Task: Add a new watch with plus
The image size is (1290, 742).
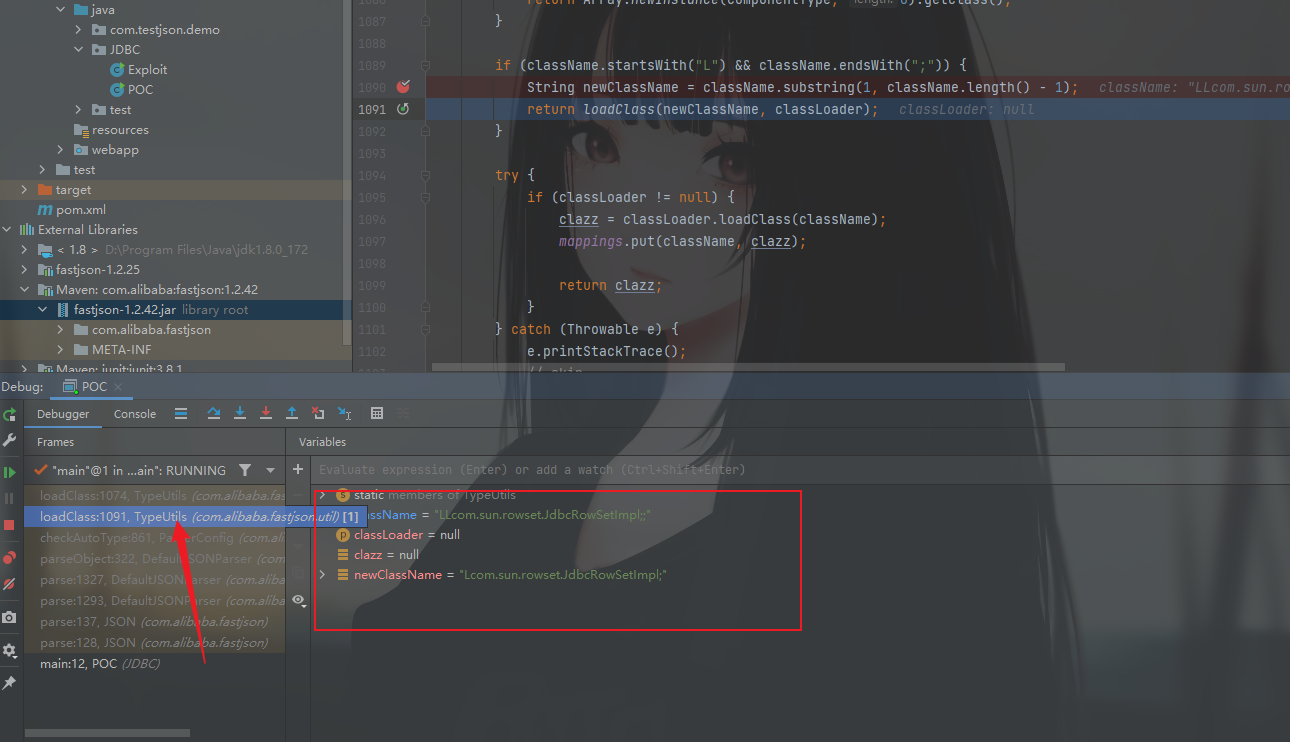Action: (x=298, y=469)
